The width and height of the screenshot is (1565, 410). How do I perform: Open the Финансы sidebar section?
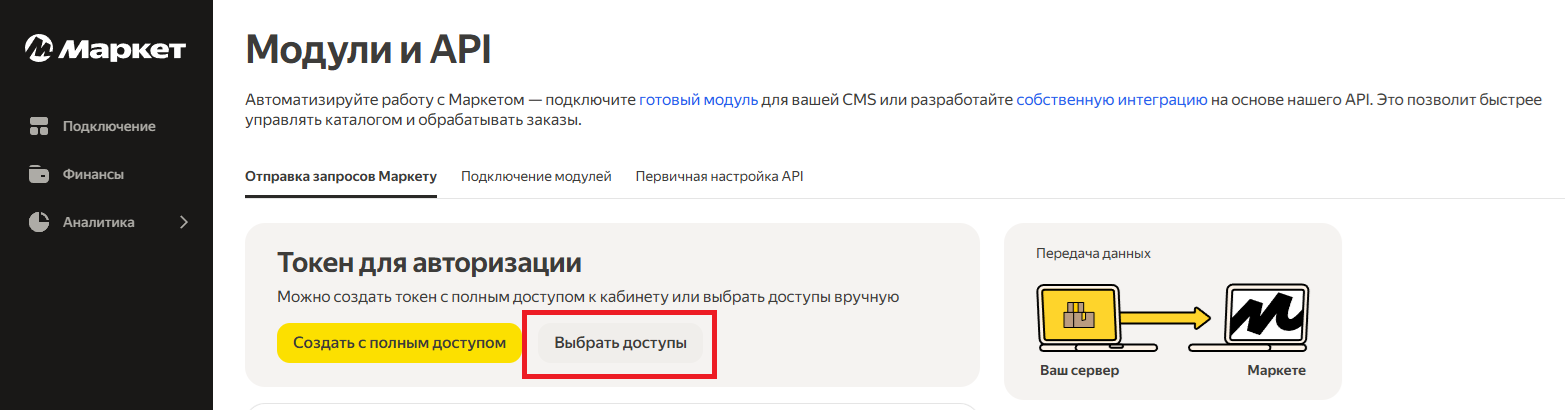(93, 174)
